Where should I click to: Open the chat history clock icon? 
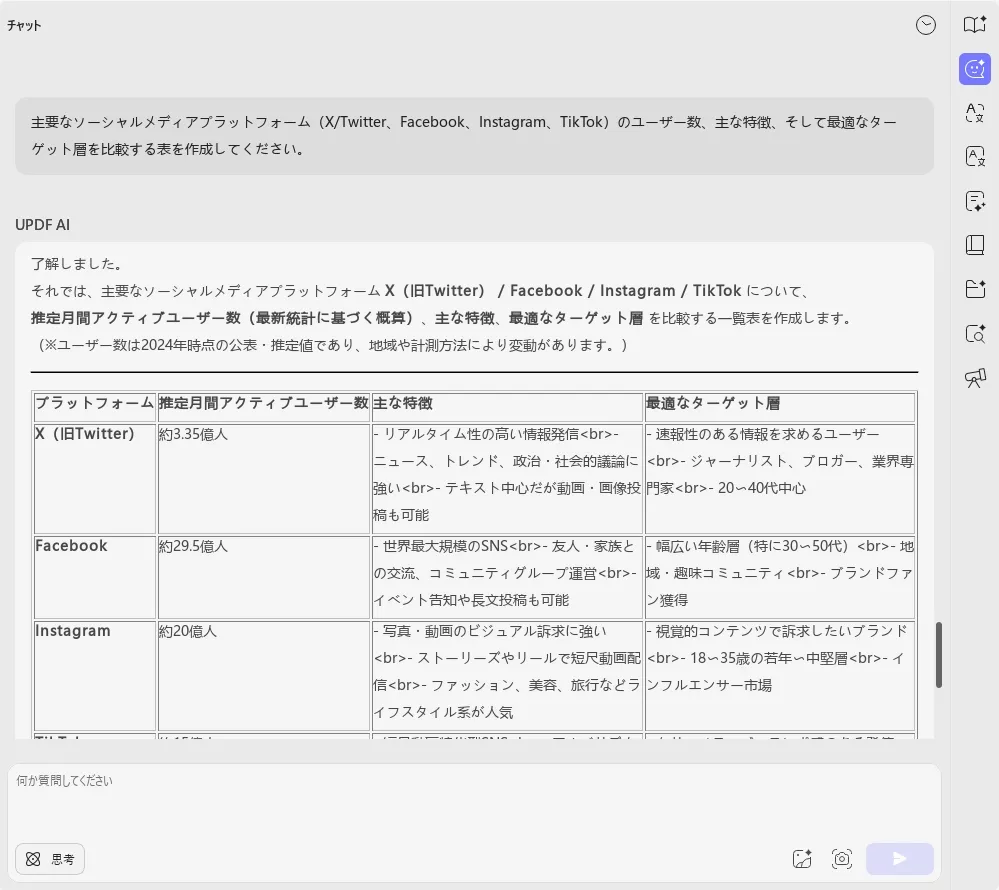[926, 26]
